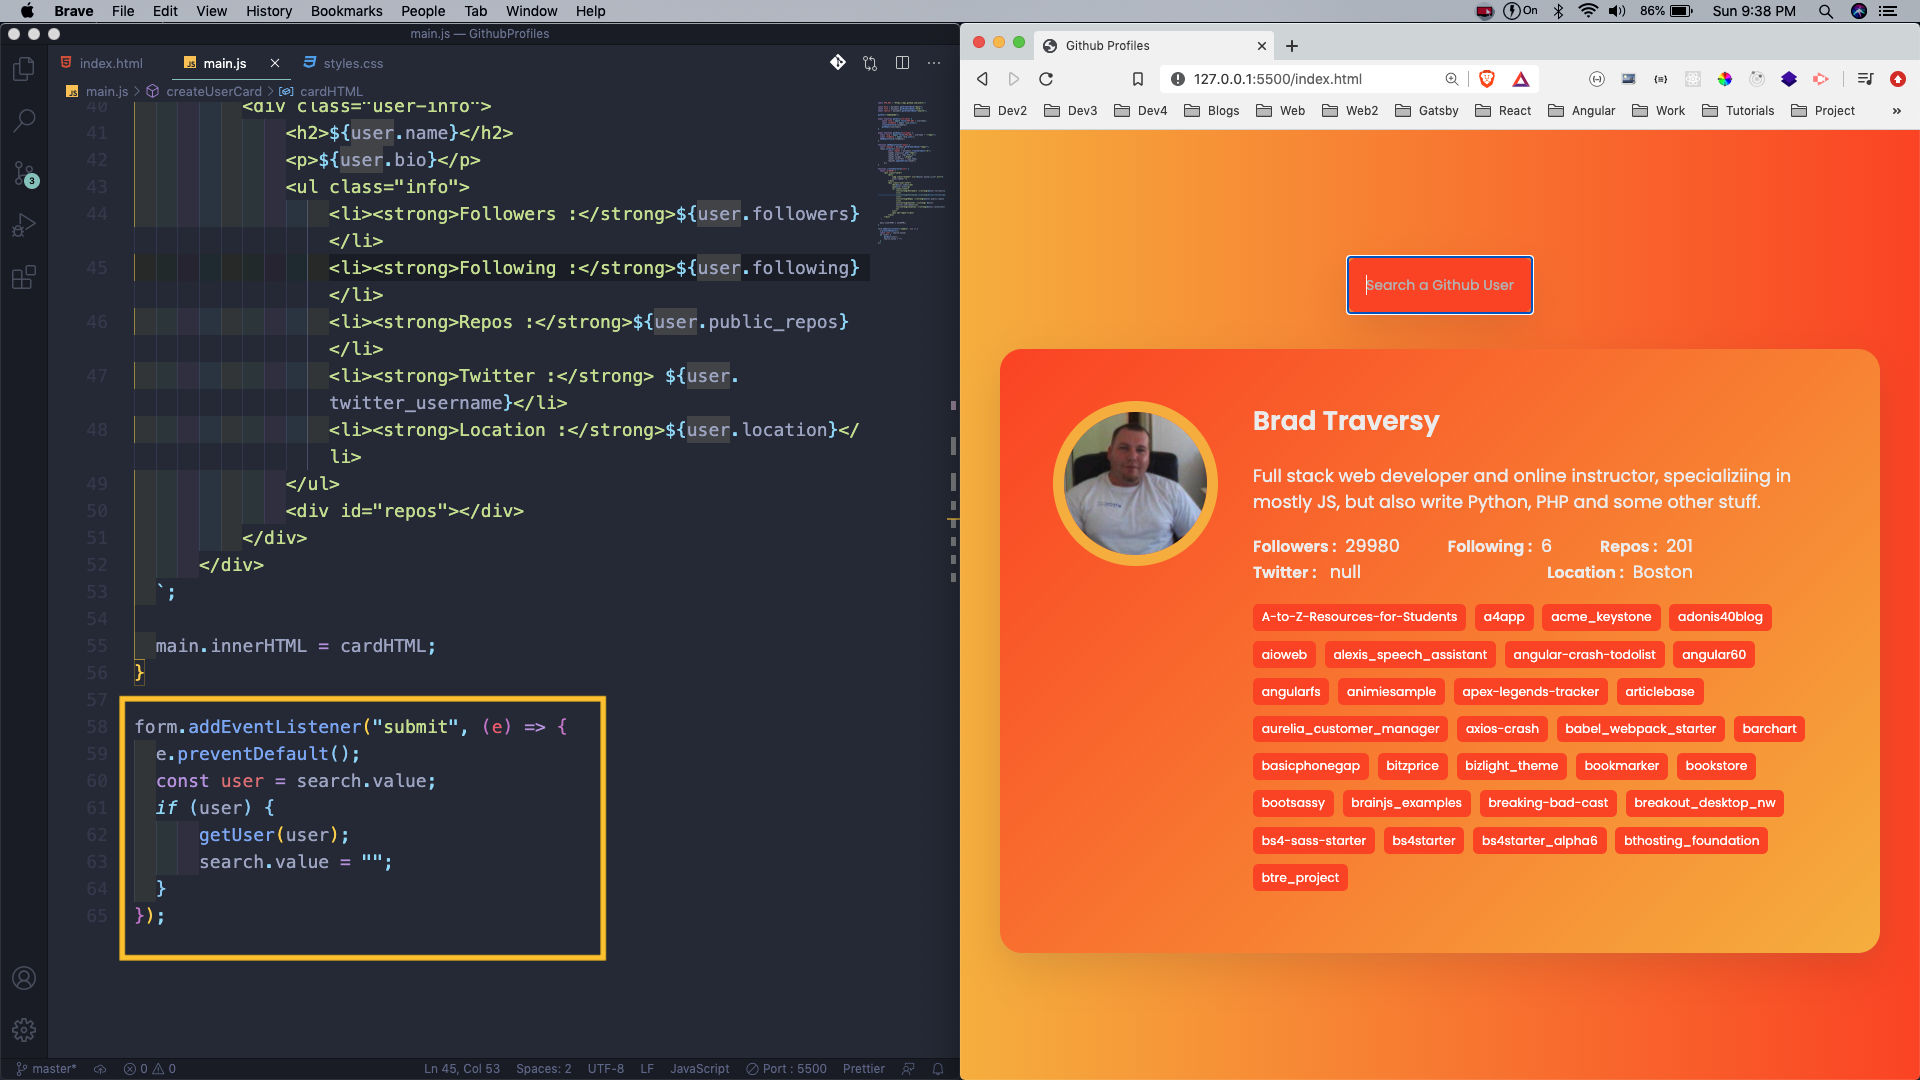Open the Apple menu
Image resolution: width=1920 pixels, height=1080 pixels.
tap(27, 11)
